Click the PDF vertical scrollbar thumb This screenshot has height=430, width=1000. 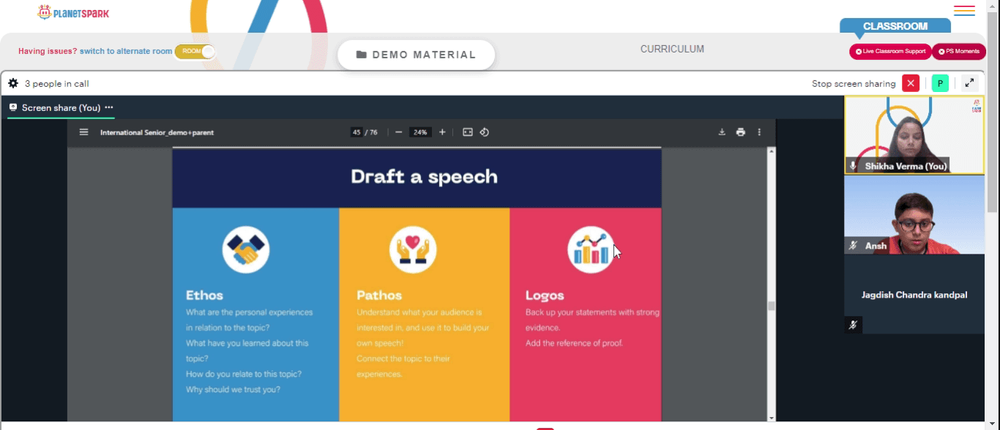point(772,306)
